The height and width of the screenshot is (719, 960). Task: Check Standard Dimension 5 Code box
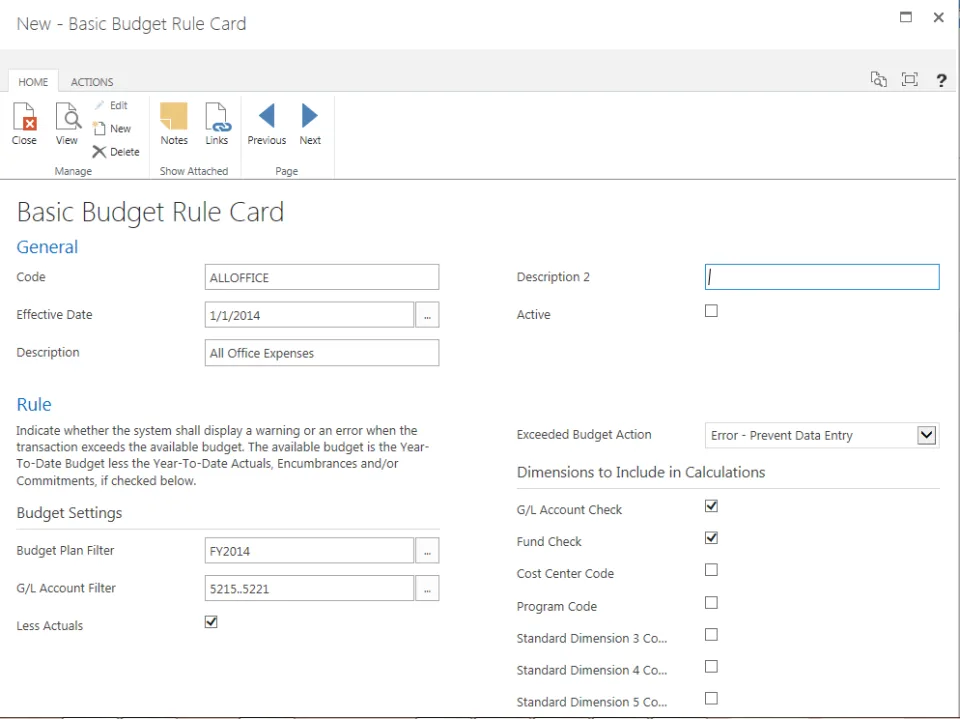(x=711, y=698)
